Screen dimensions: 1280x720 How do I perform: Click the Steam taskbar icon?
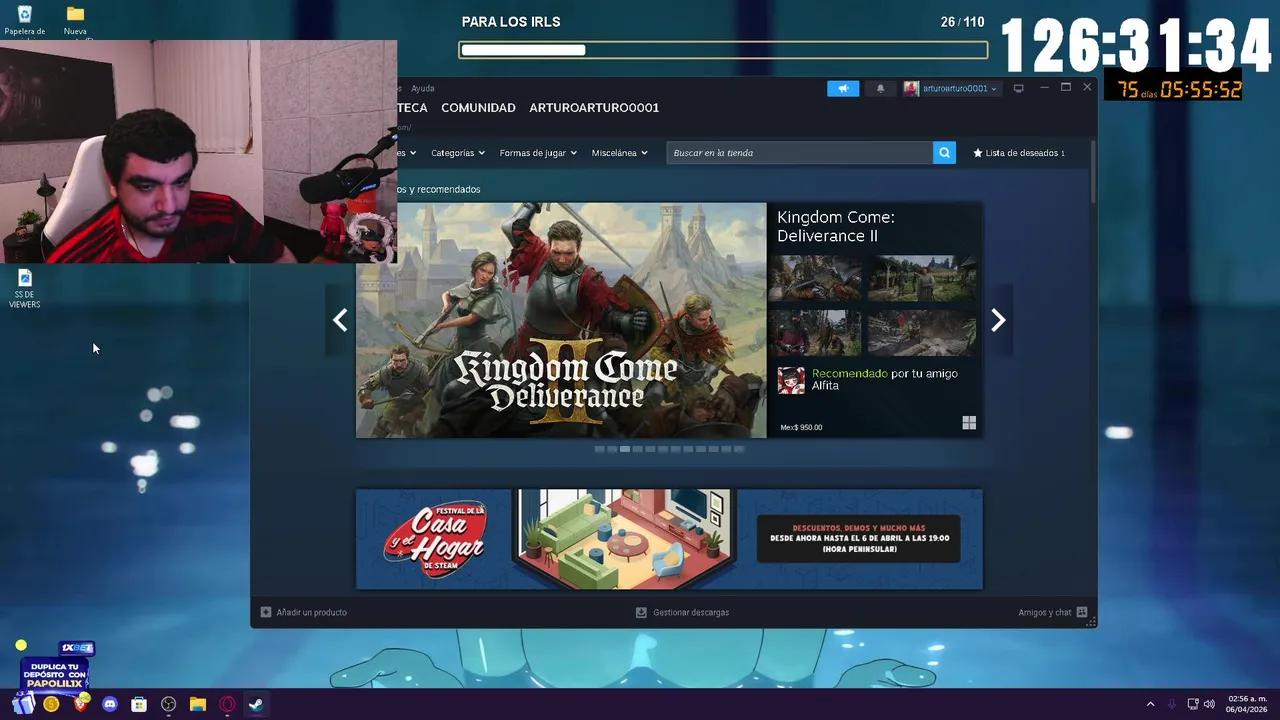click(256, 704)
